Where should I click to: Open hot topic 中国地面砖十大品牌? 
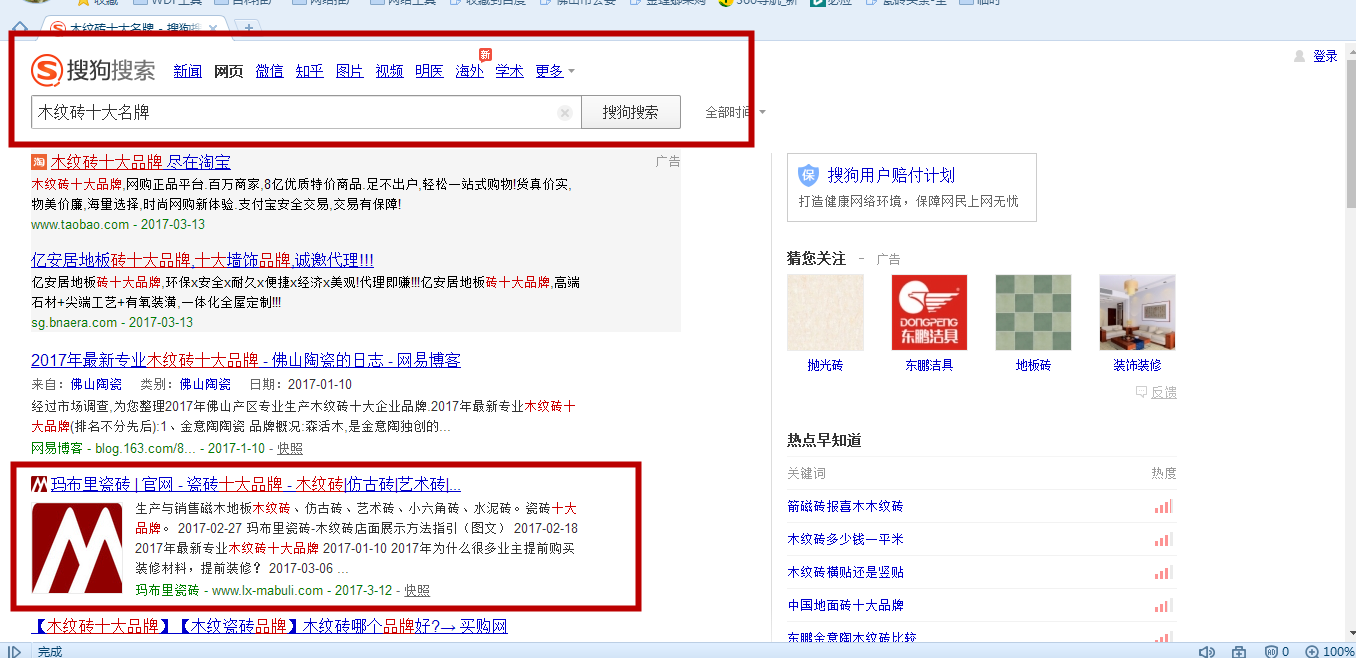tap(845, 606)
